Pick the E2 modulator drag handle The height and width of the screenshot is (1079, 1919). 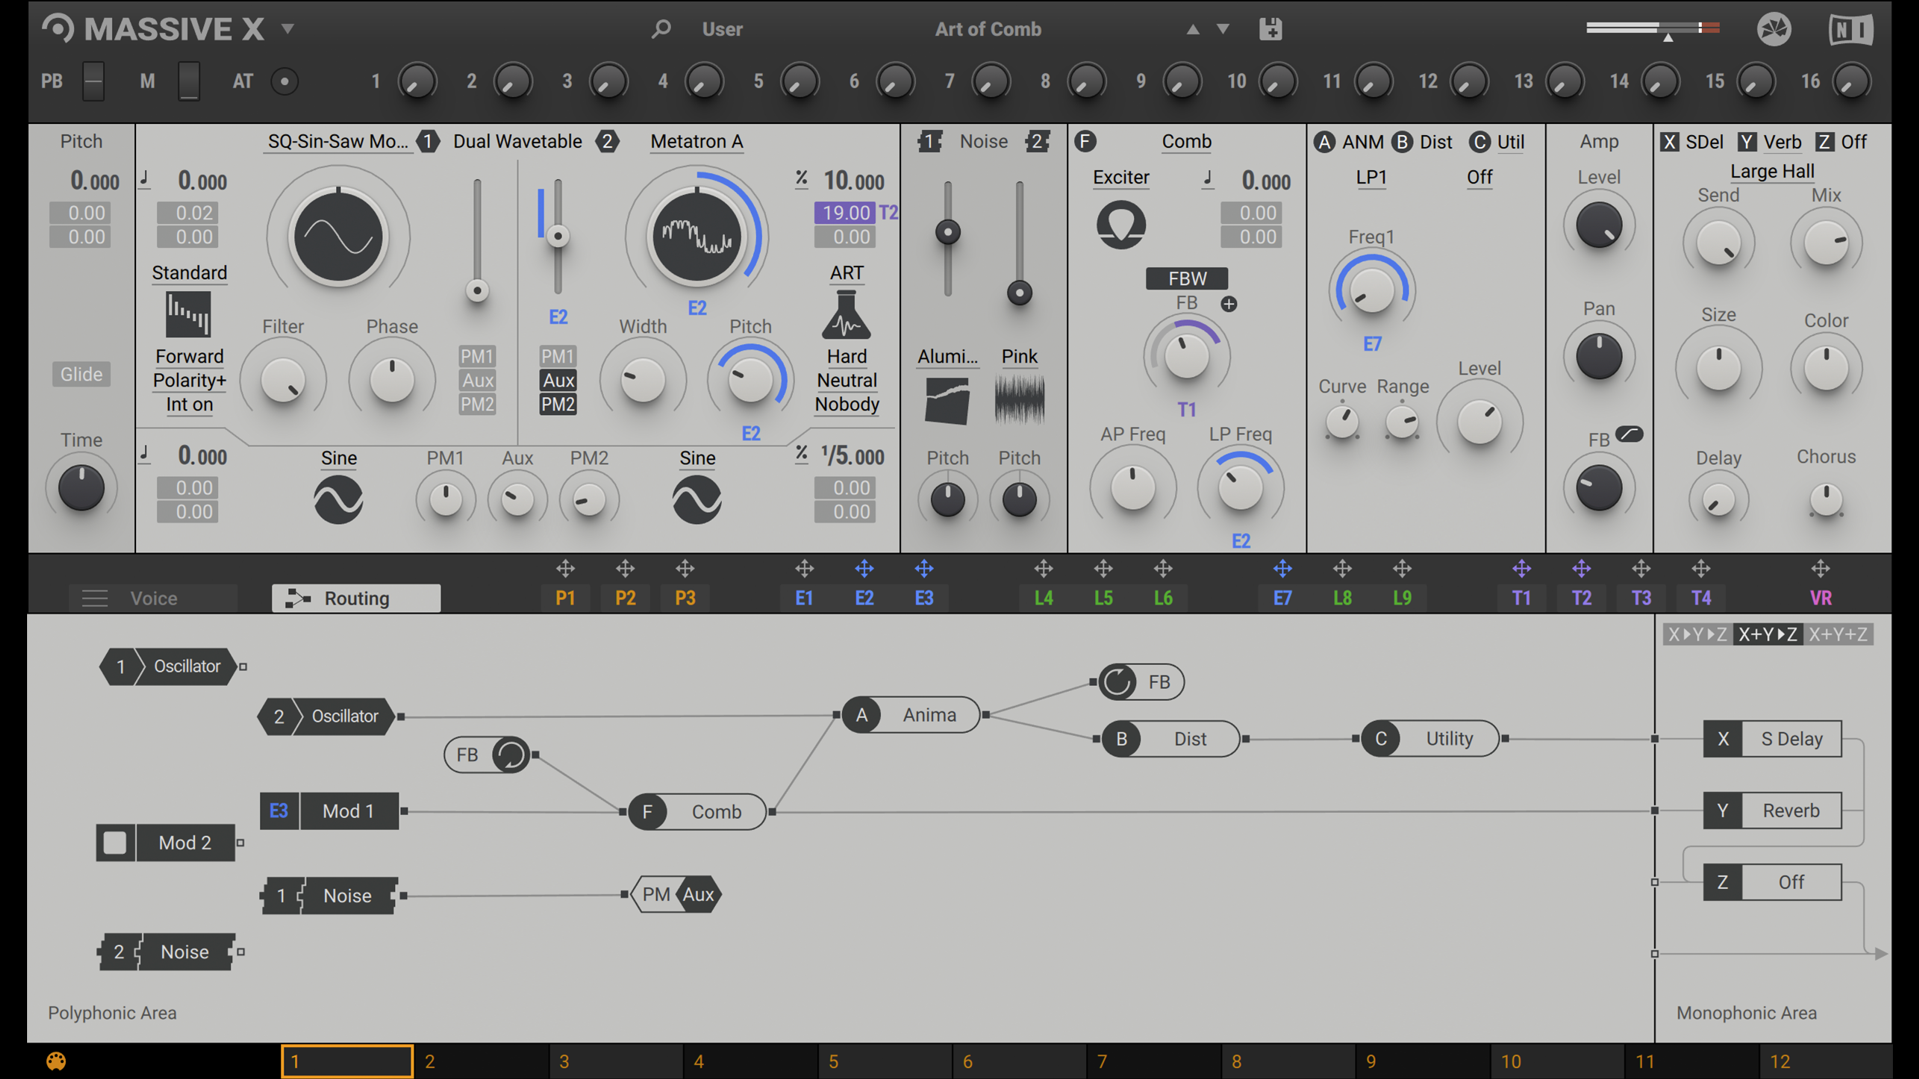click(x=864, y=569)
